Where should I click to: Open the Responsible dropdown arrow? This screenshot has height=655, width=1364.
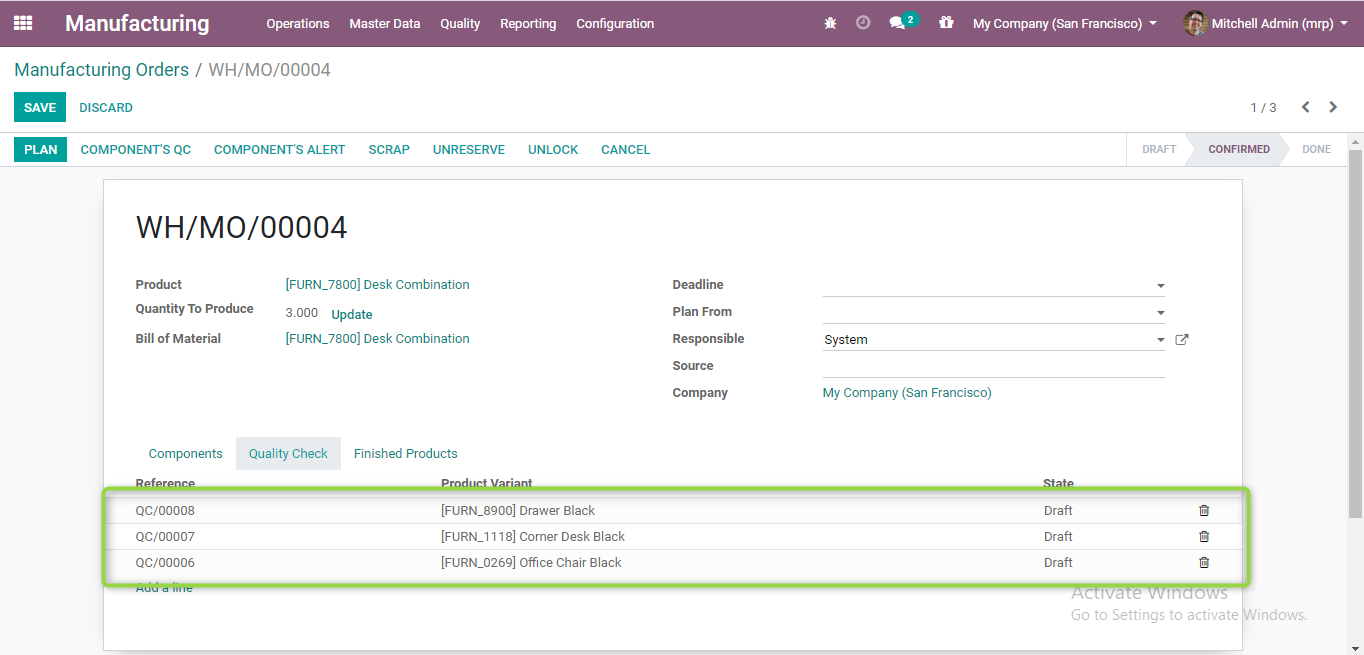pyautogui.click(x=1160, y=340)
